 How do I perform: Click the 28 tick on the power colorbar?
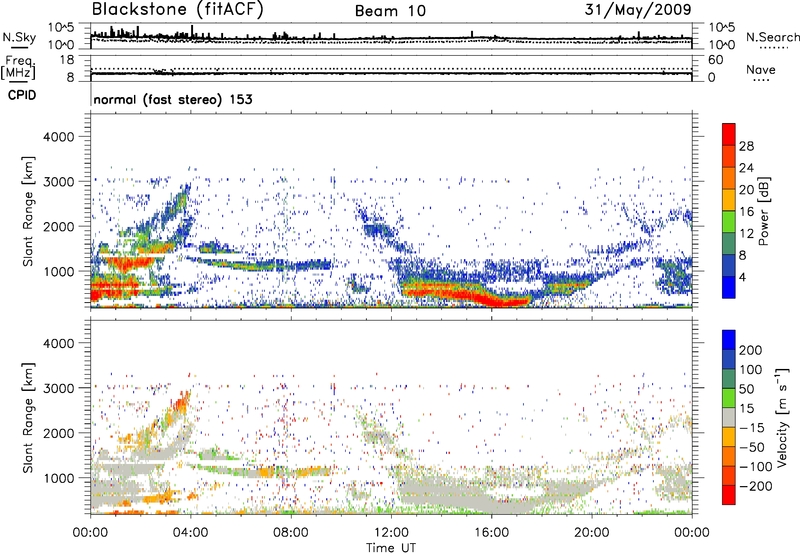pos(746,146)
